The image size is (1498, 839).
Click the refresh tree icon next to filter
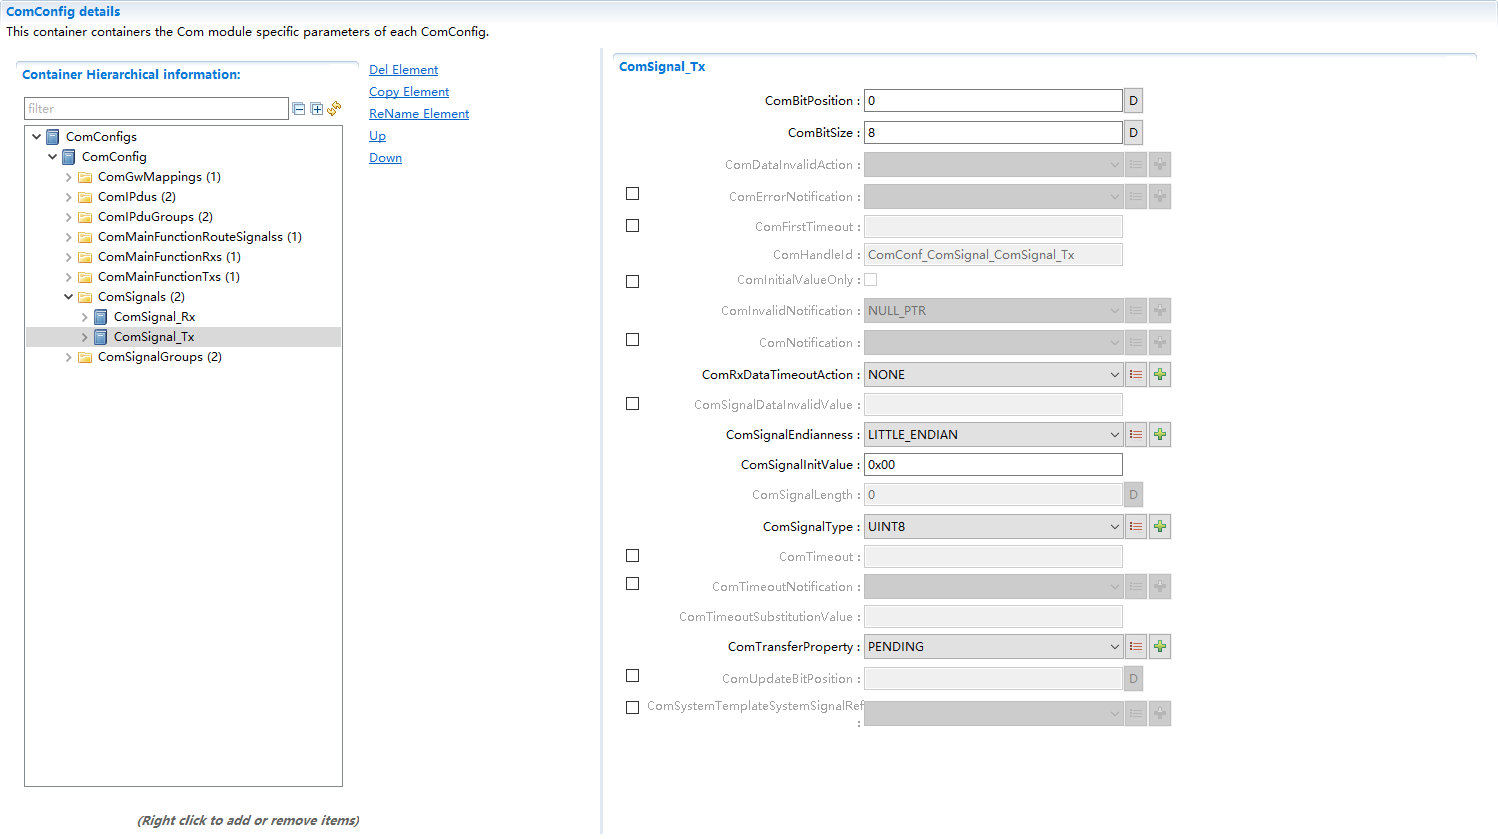coord(334,109)
